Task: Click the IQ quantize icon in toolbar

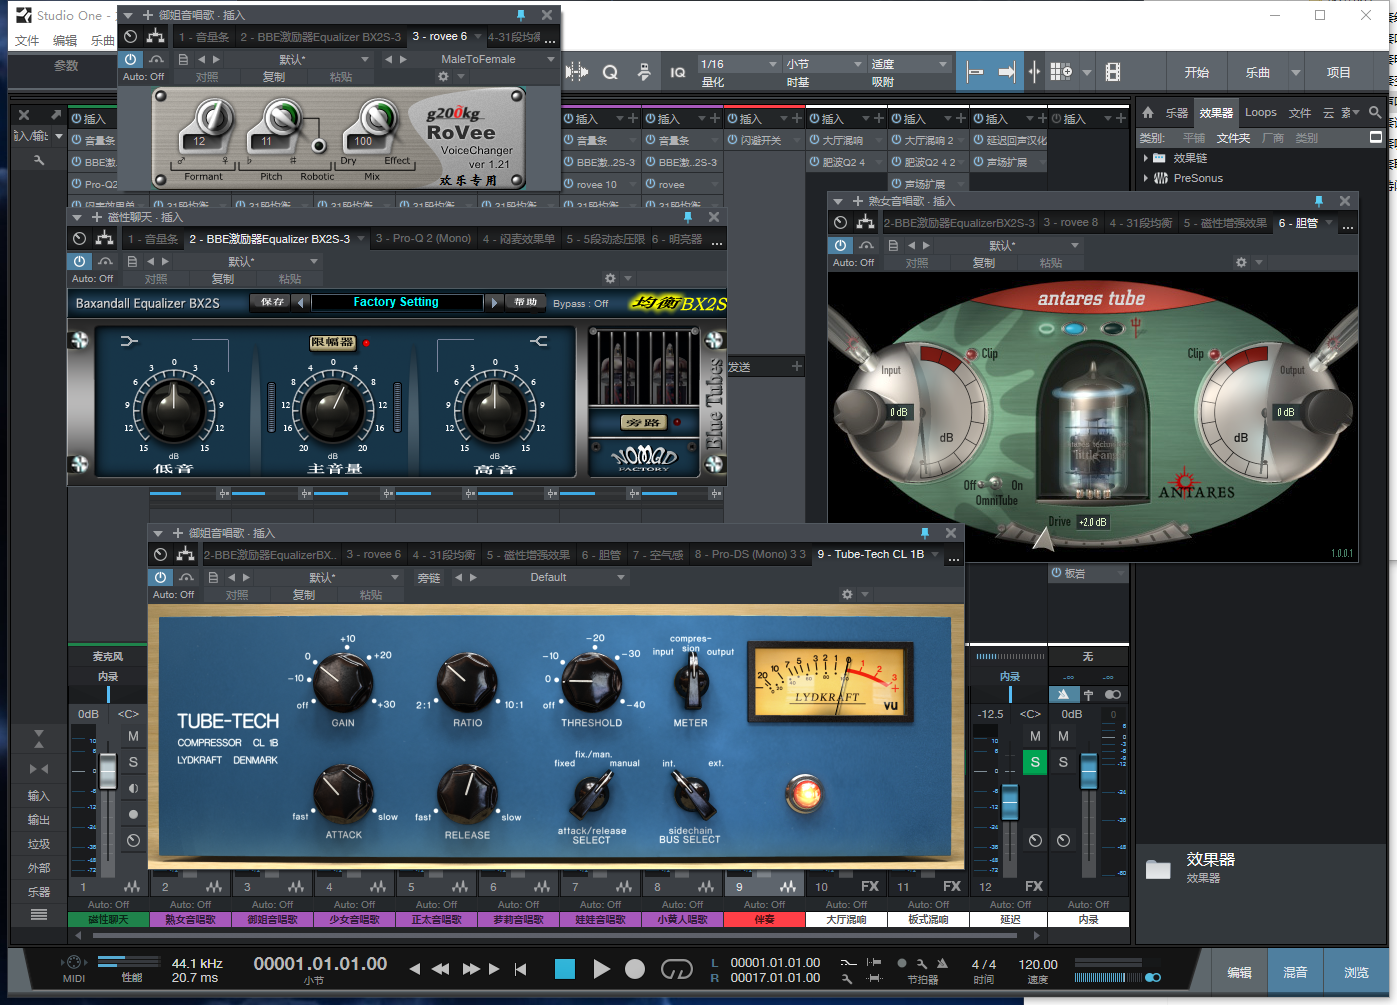Action: tap(677, 72)
